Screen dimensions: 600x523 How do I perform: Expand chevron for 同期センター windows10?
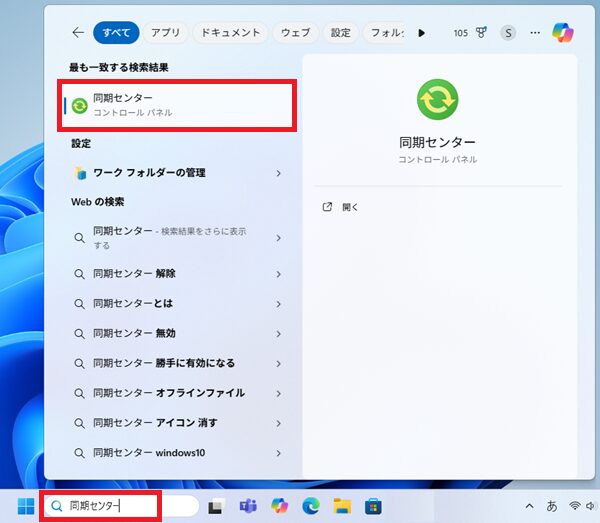point(279,453)
